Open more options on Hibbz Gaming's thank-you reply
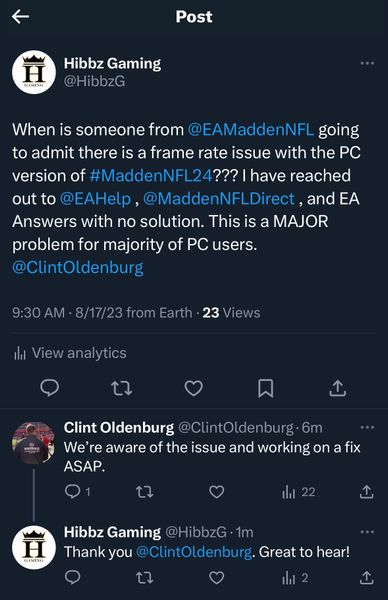The height and width of the screenshot is (600, 388). 367,532
